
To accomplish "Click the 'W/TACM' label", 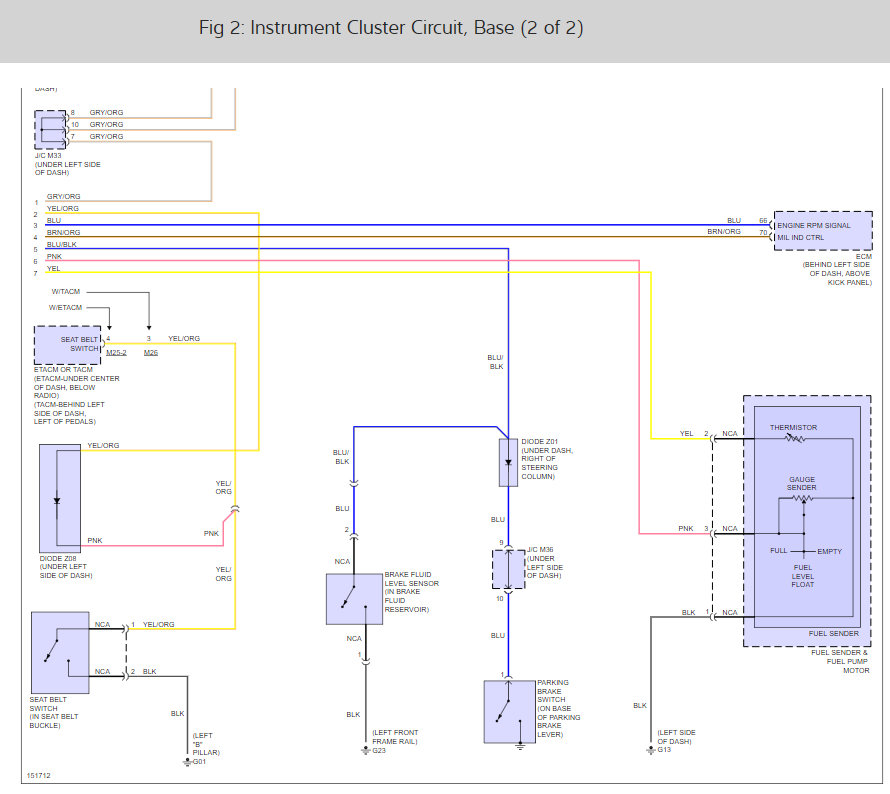I will [66, 292].
